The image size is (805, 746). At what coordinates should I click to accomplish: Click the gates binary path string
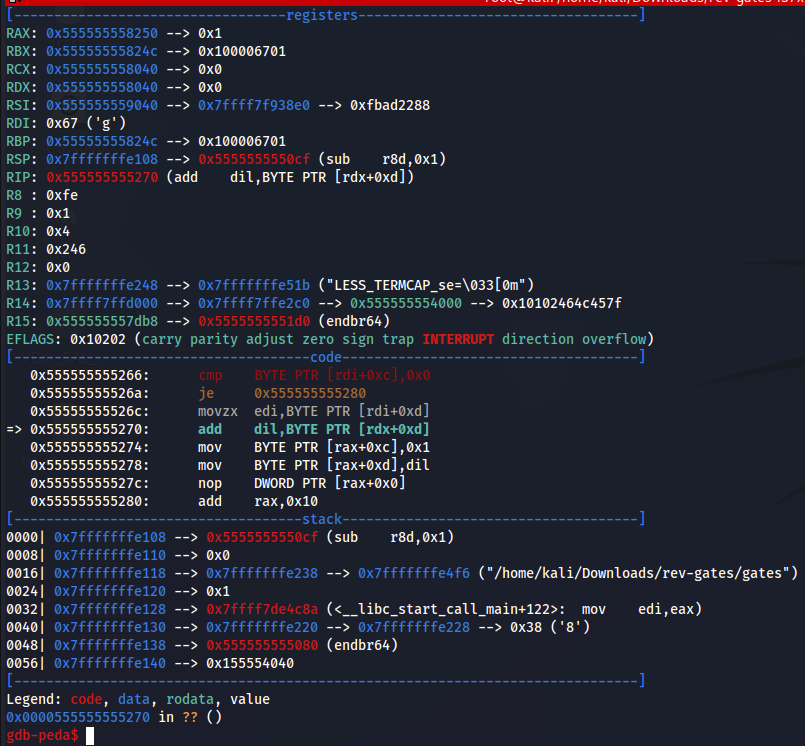tap(638, 573)
